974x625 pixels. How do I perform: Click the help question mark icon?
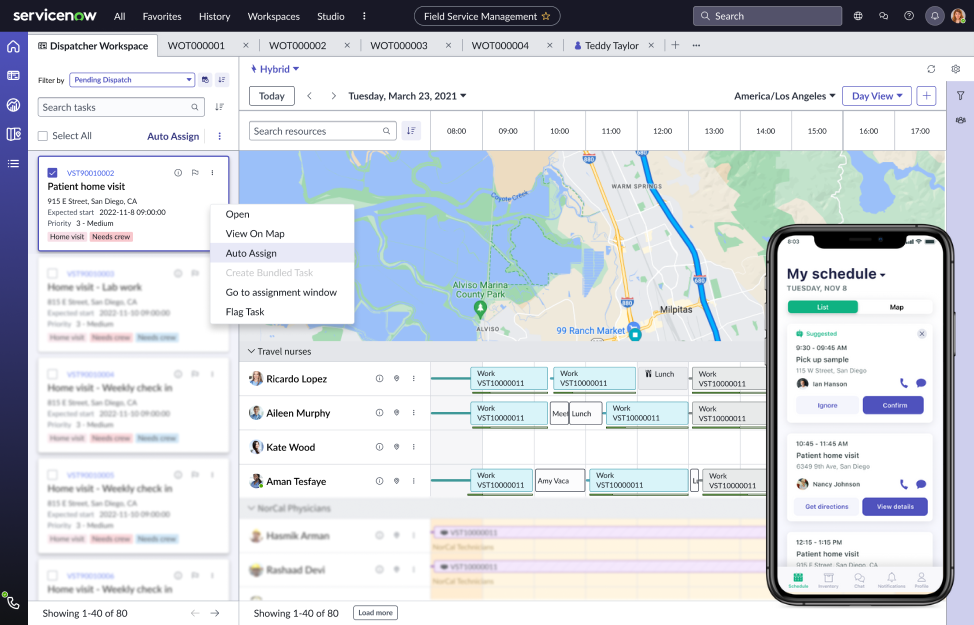click(x=908, y=16)
